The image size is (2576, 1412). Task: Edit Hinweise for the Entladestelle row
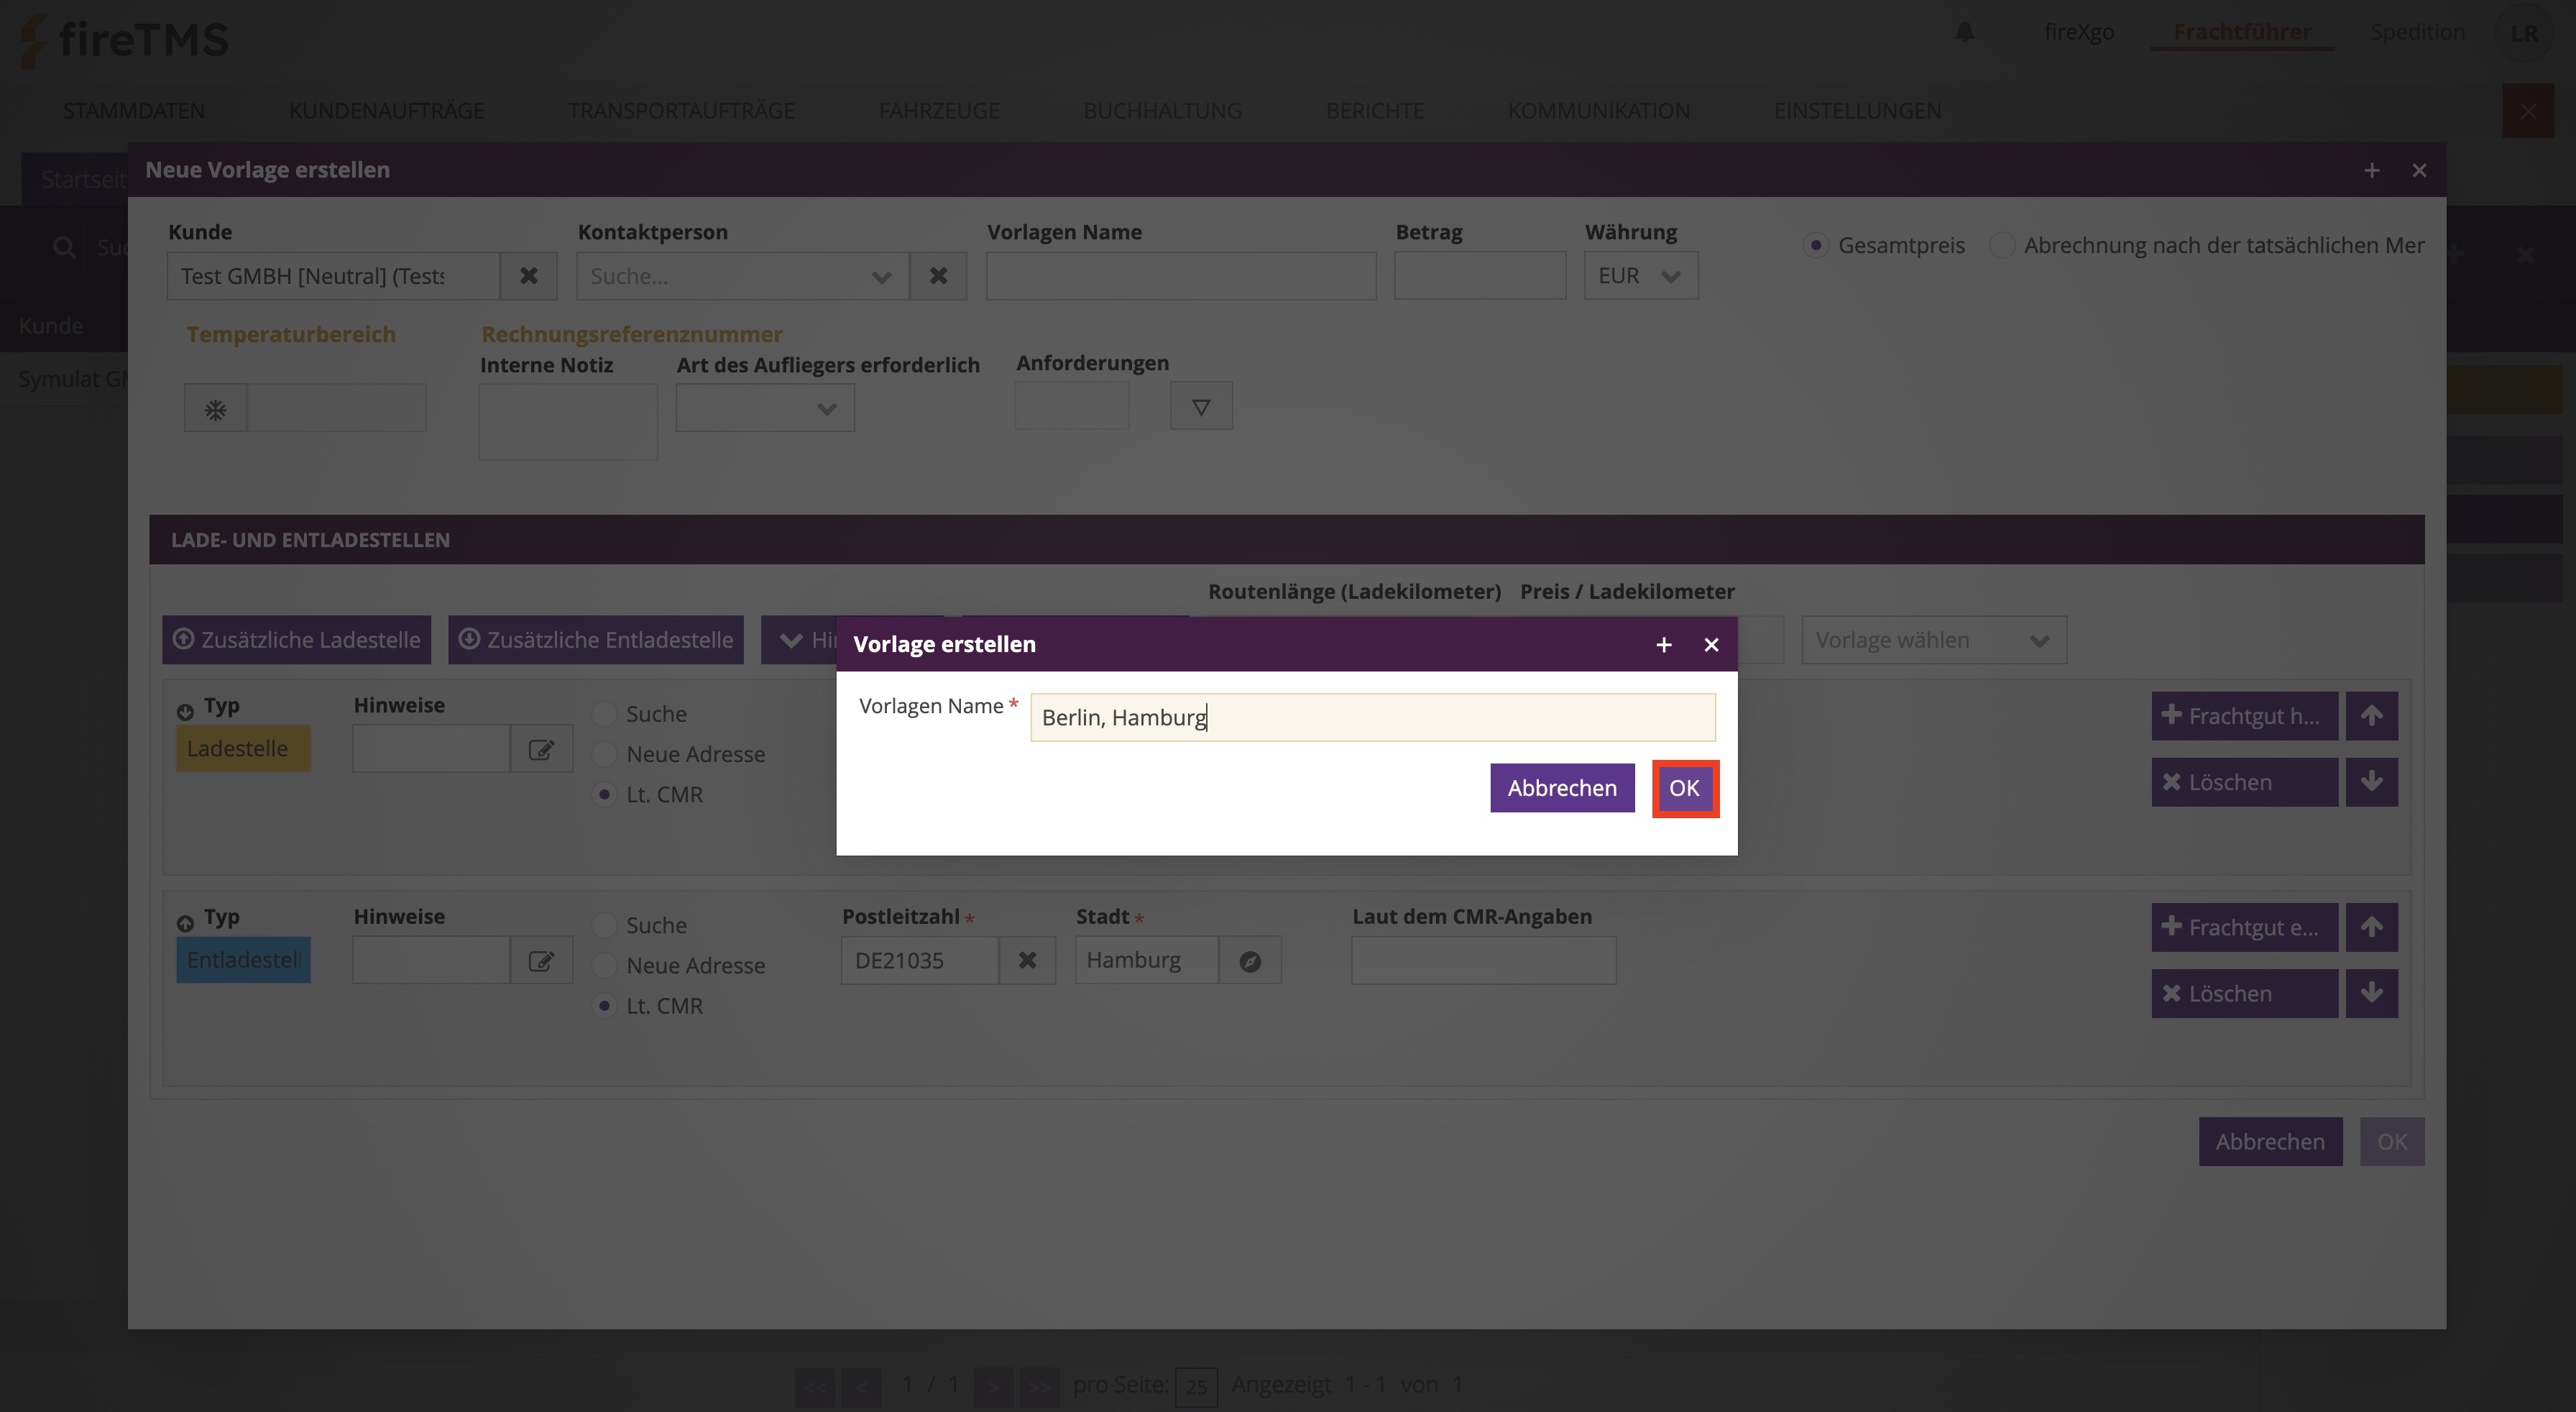pyautogui.click(x=541, y=961)
